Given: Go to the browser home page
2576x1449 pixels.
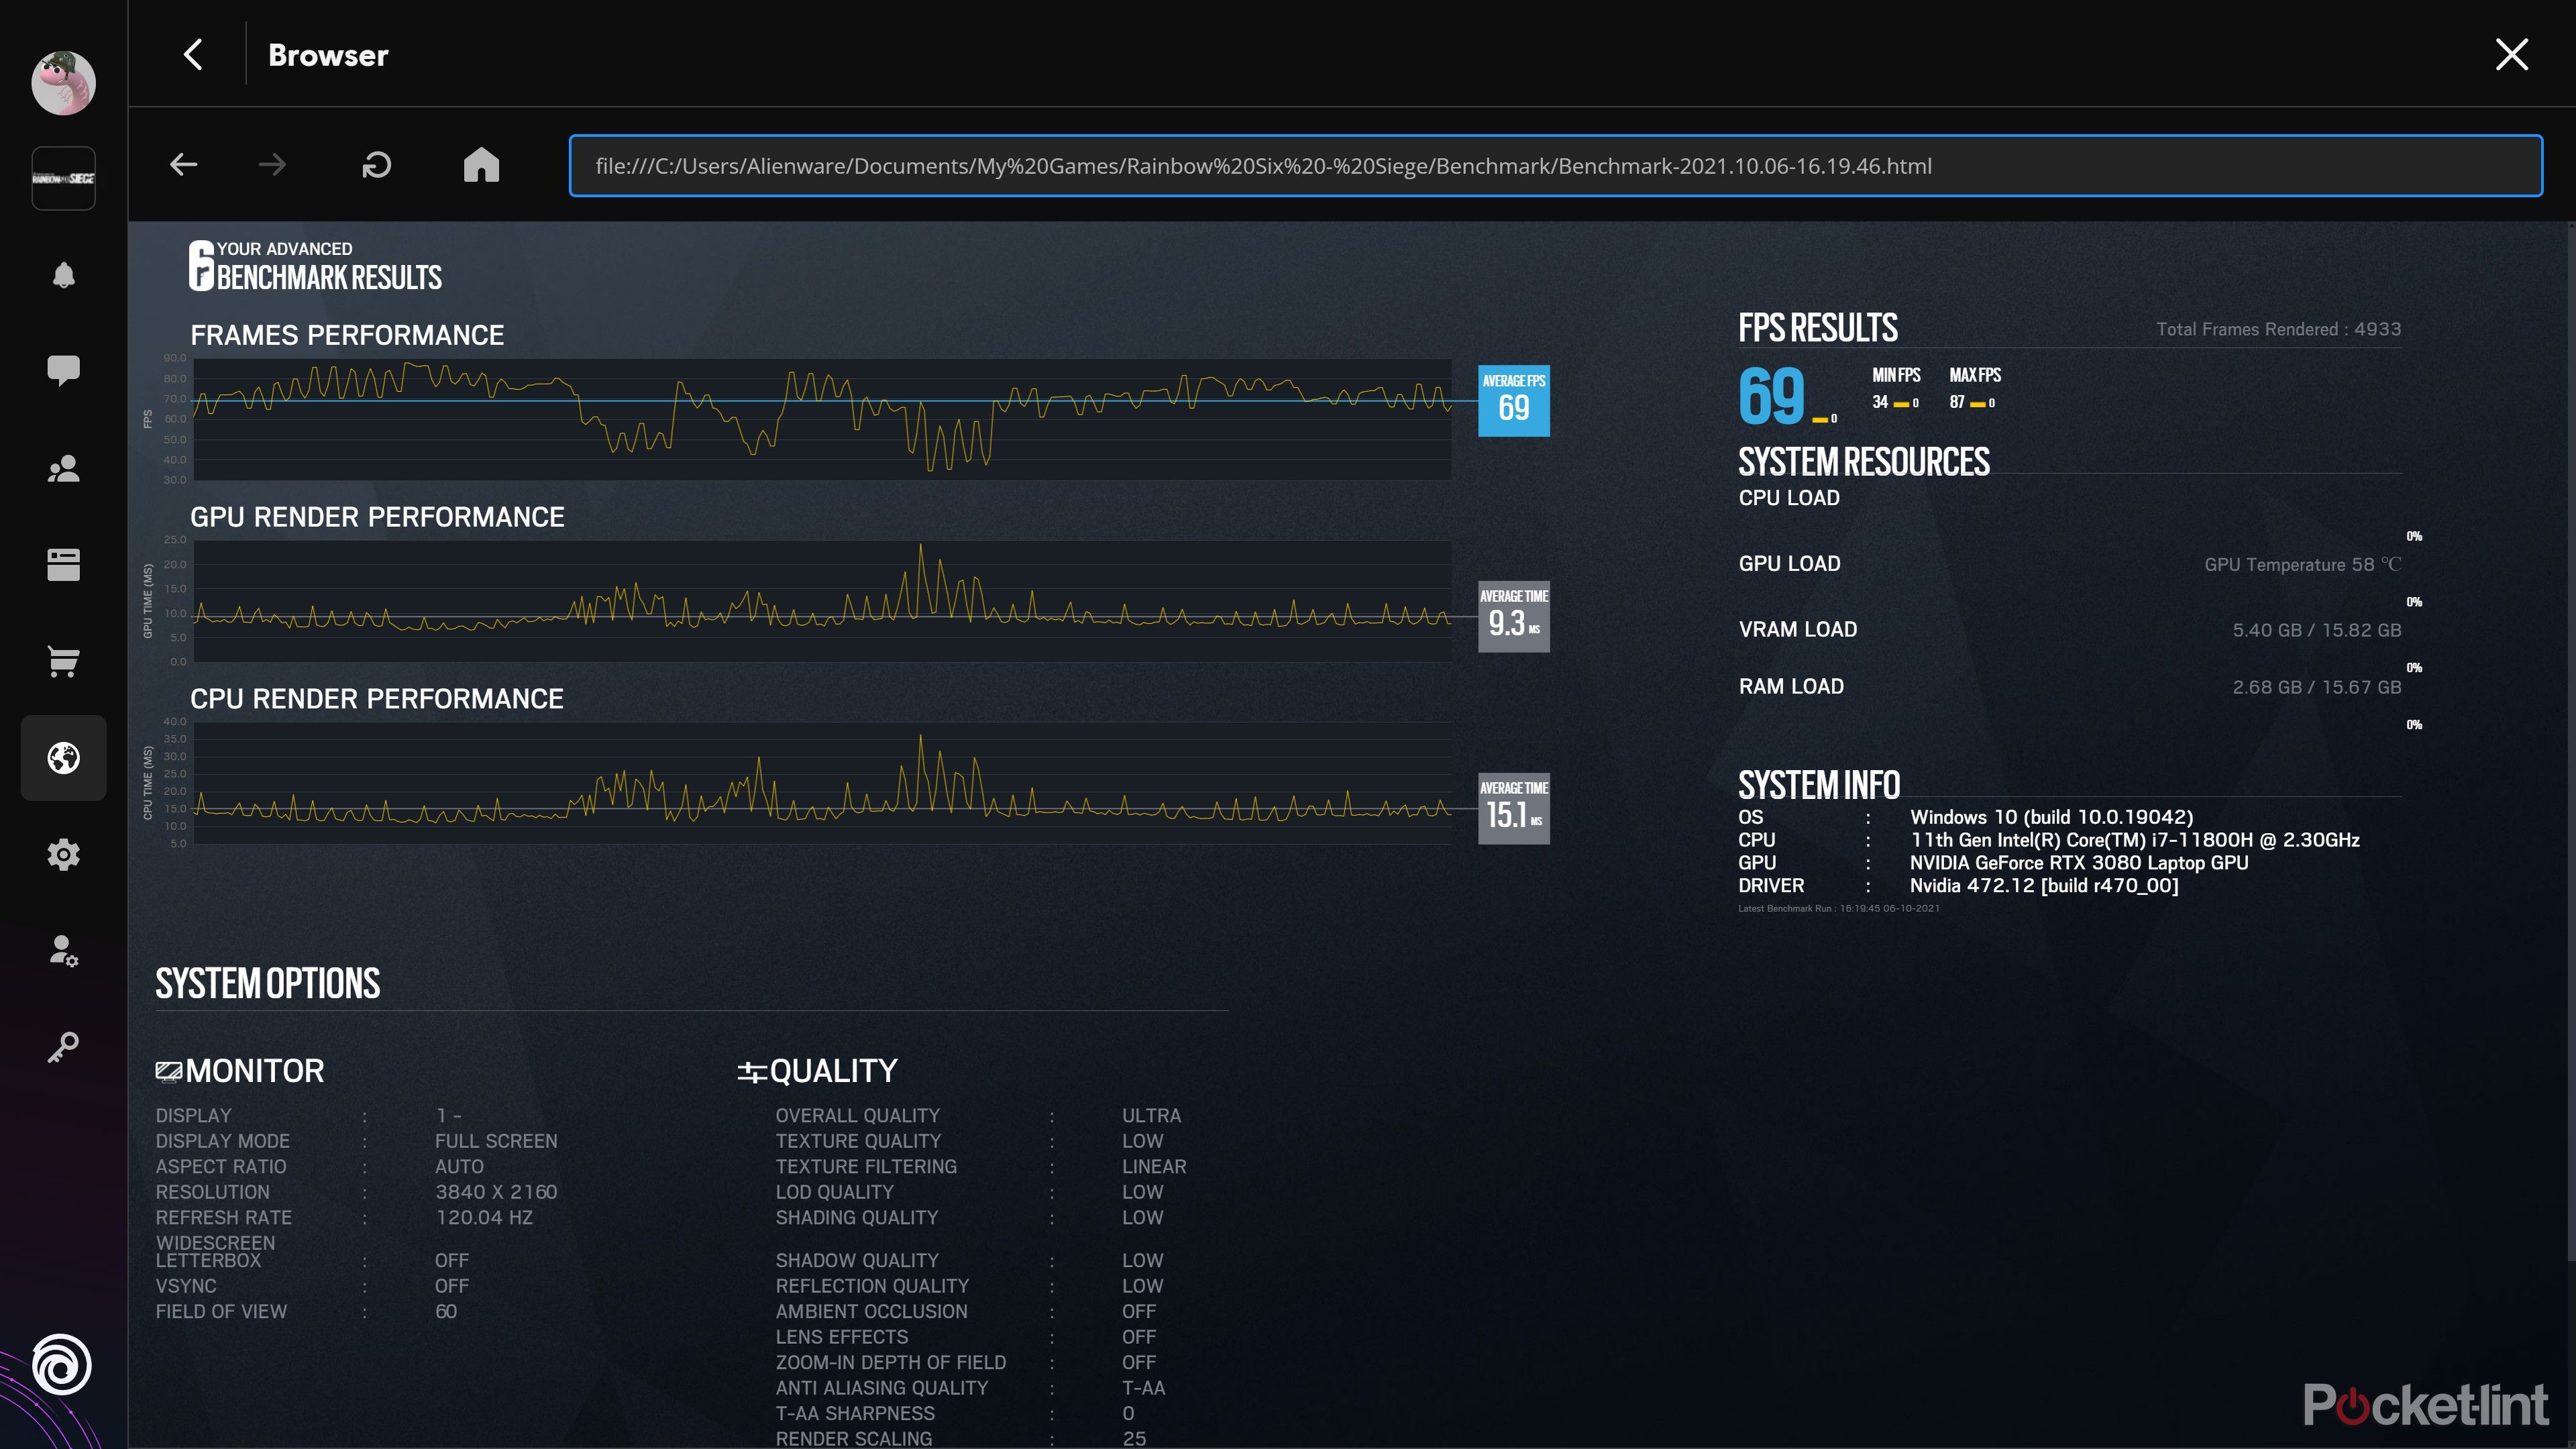Looking at the screenshot, I should click(x=481, y=165).
